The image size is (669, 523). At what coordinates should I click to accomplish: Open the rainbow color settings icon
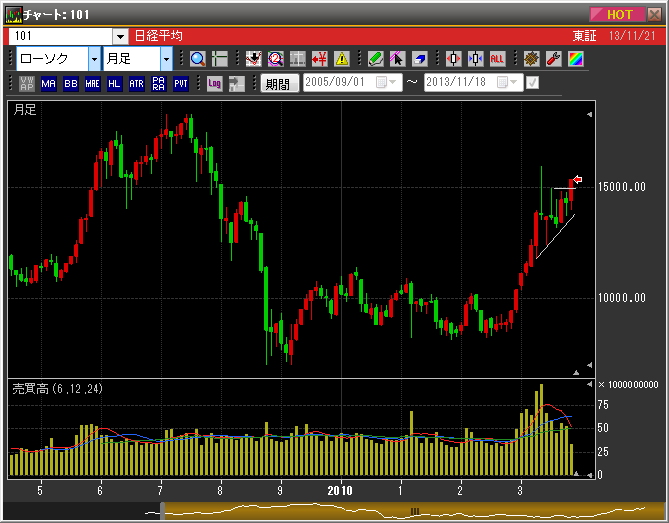point(575,59)
